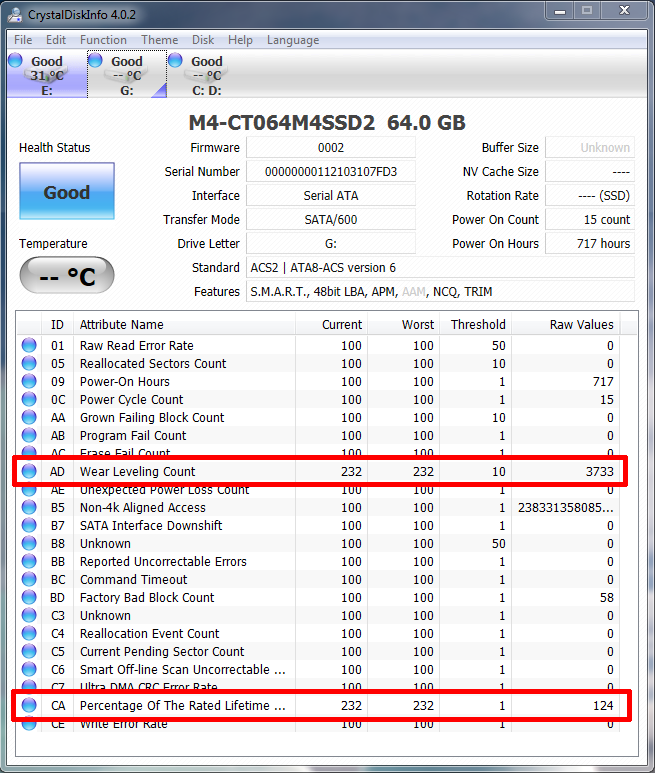Click the drive title M4-CT064M4SSD2 64.0 GB

point(327,123)
